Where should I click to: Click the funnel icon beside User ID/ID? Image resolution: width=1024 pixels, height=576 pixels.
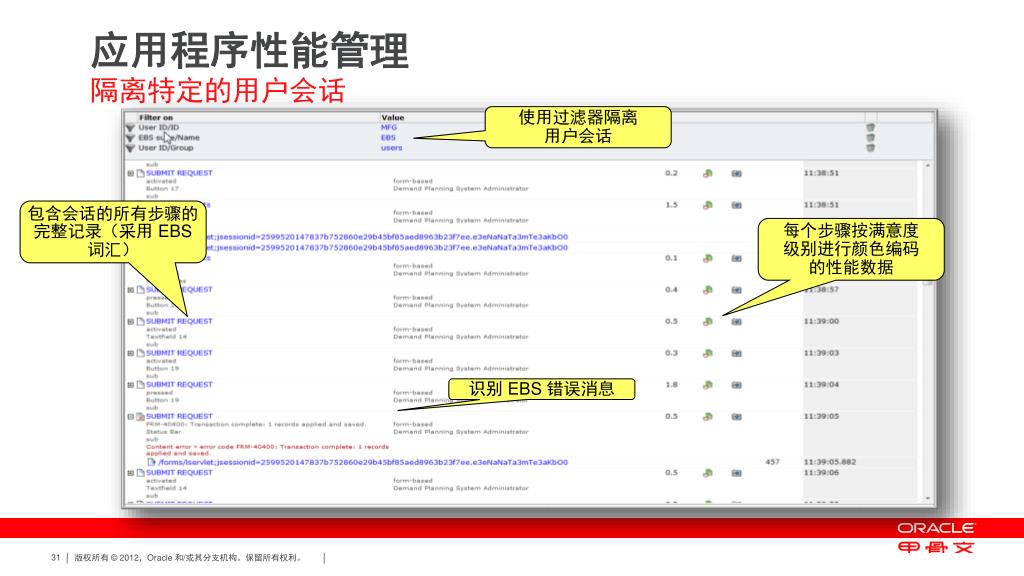(130, 128)
